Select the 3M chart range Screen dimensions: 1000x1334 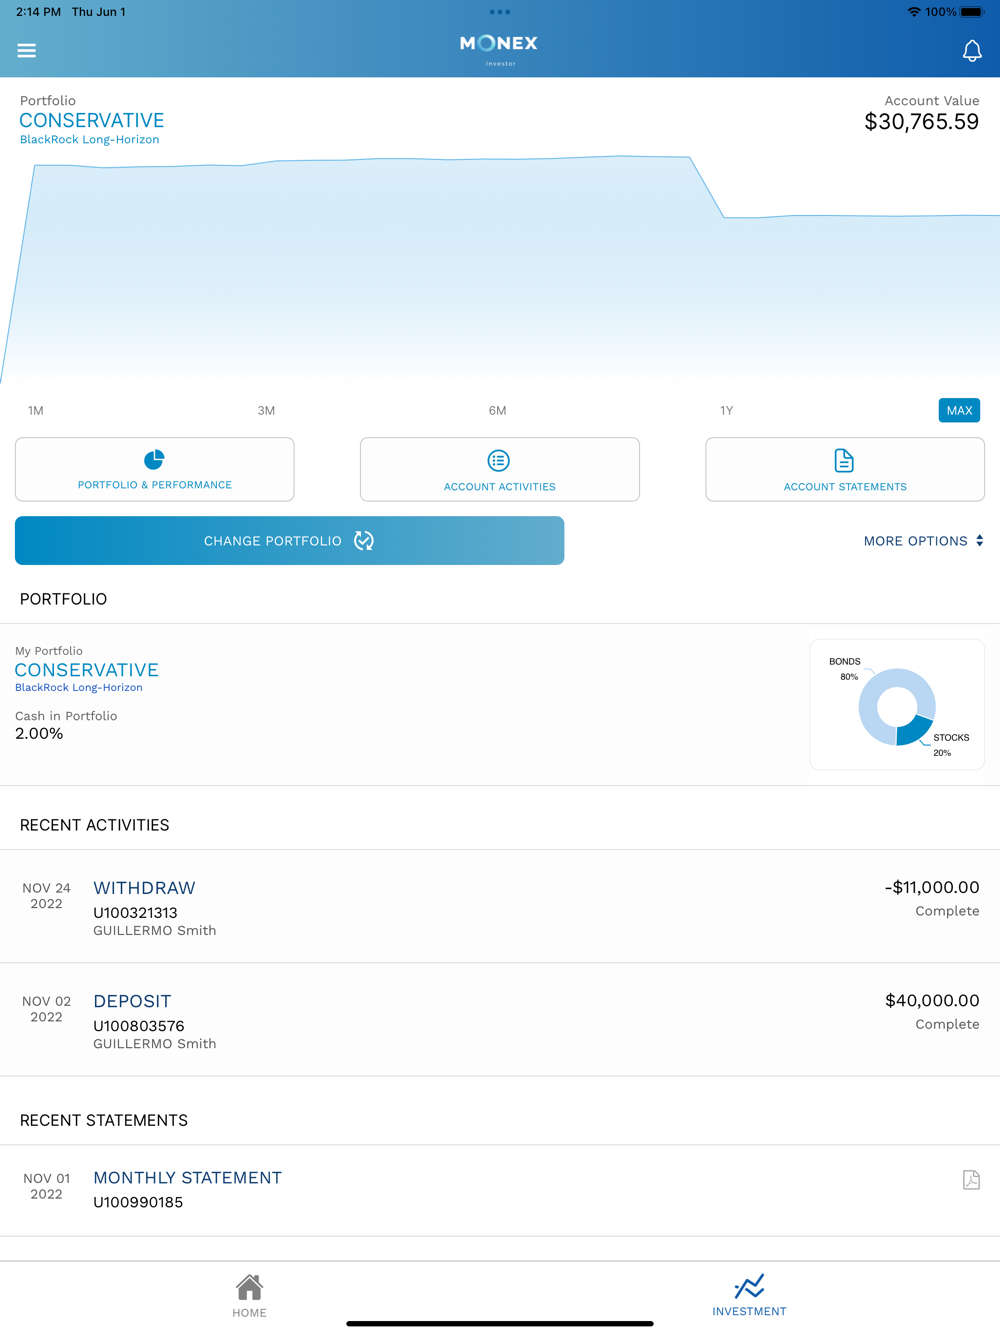coord(266,411)
